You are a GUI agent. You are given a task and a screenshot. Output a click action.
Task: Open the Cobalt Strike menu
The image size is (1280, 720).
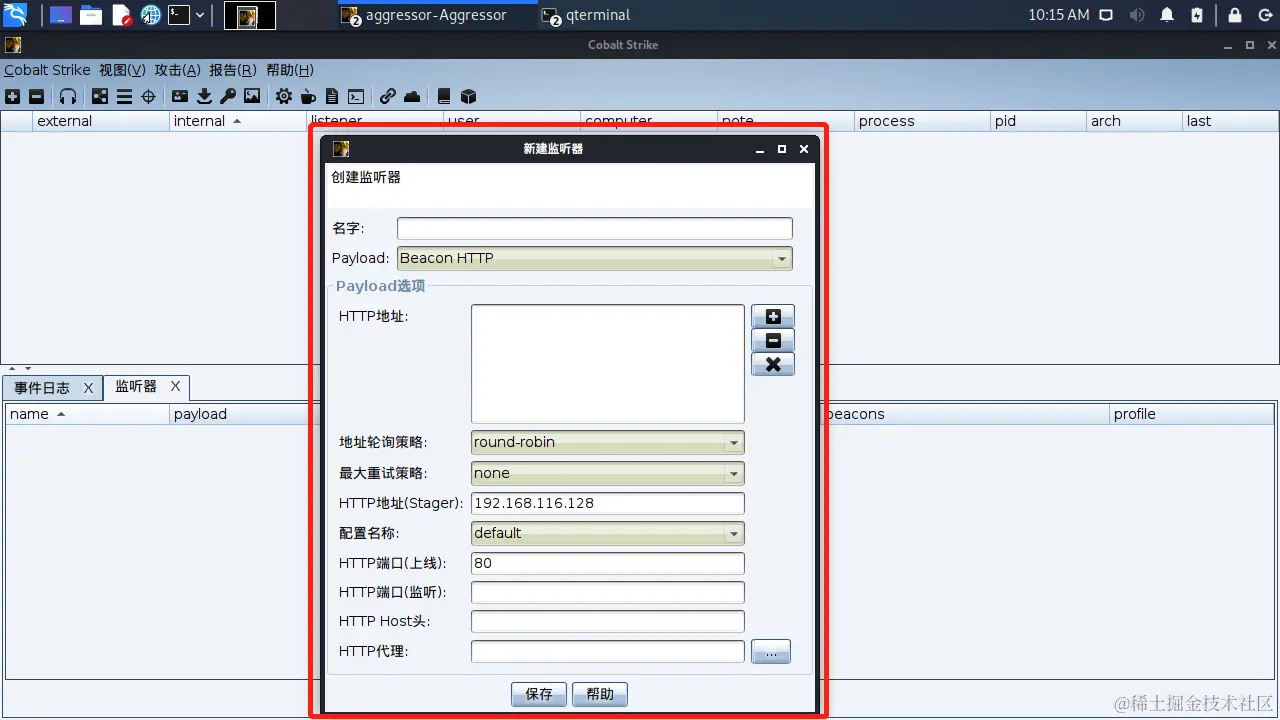(47, 70)
